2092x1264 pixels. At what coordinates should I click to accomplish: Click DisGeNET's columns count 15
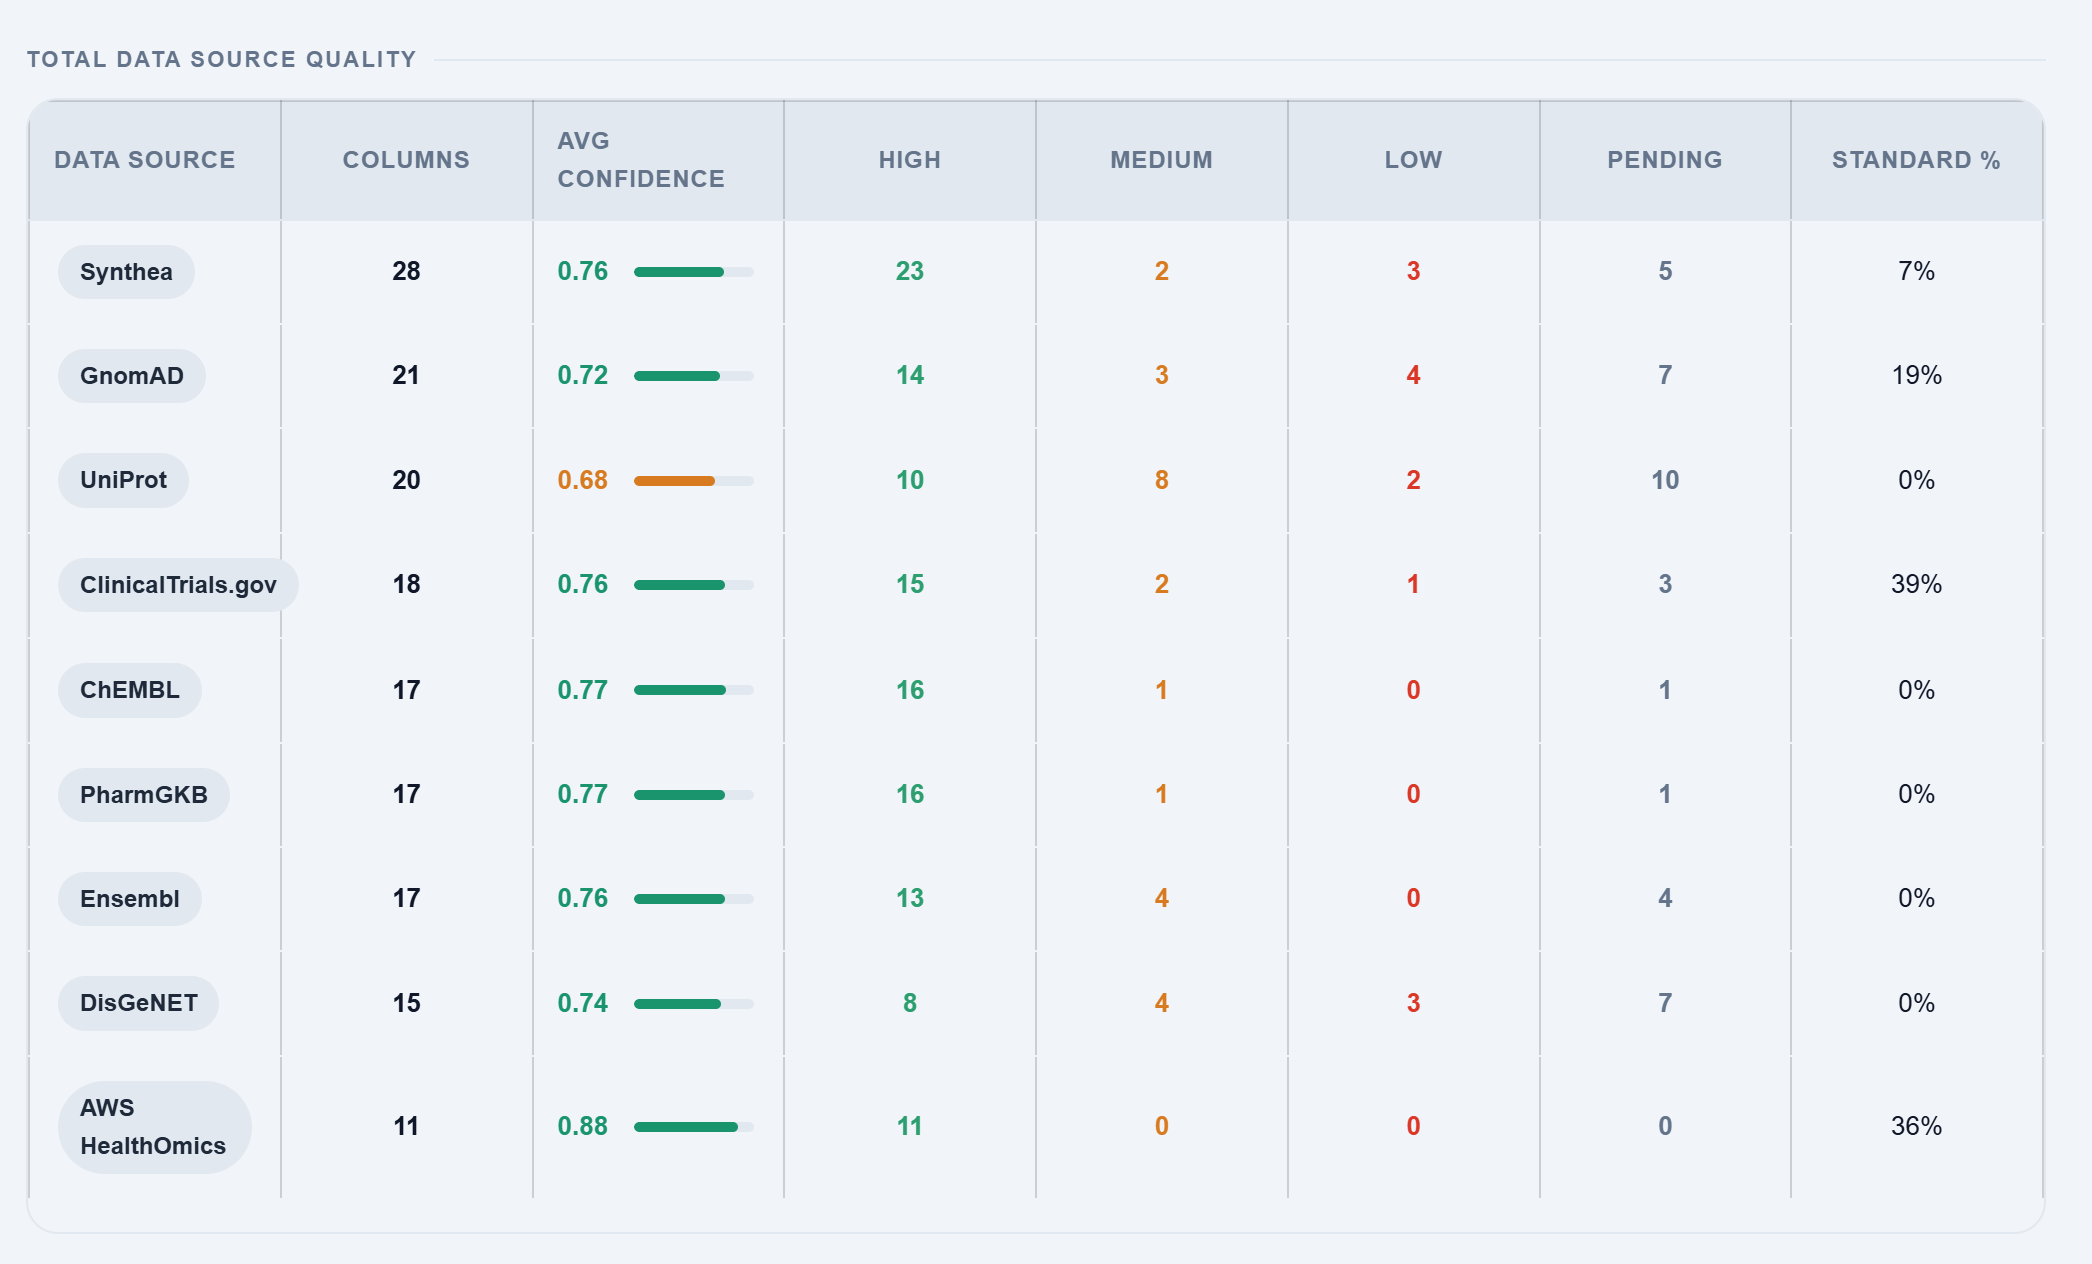[406, 1003]
